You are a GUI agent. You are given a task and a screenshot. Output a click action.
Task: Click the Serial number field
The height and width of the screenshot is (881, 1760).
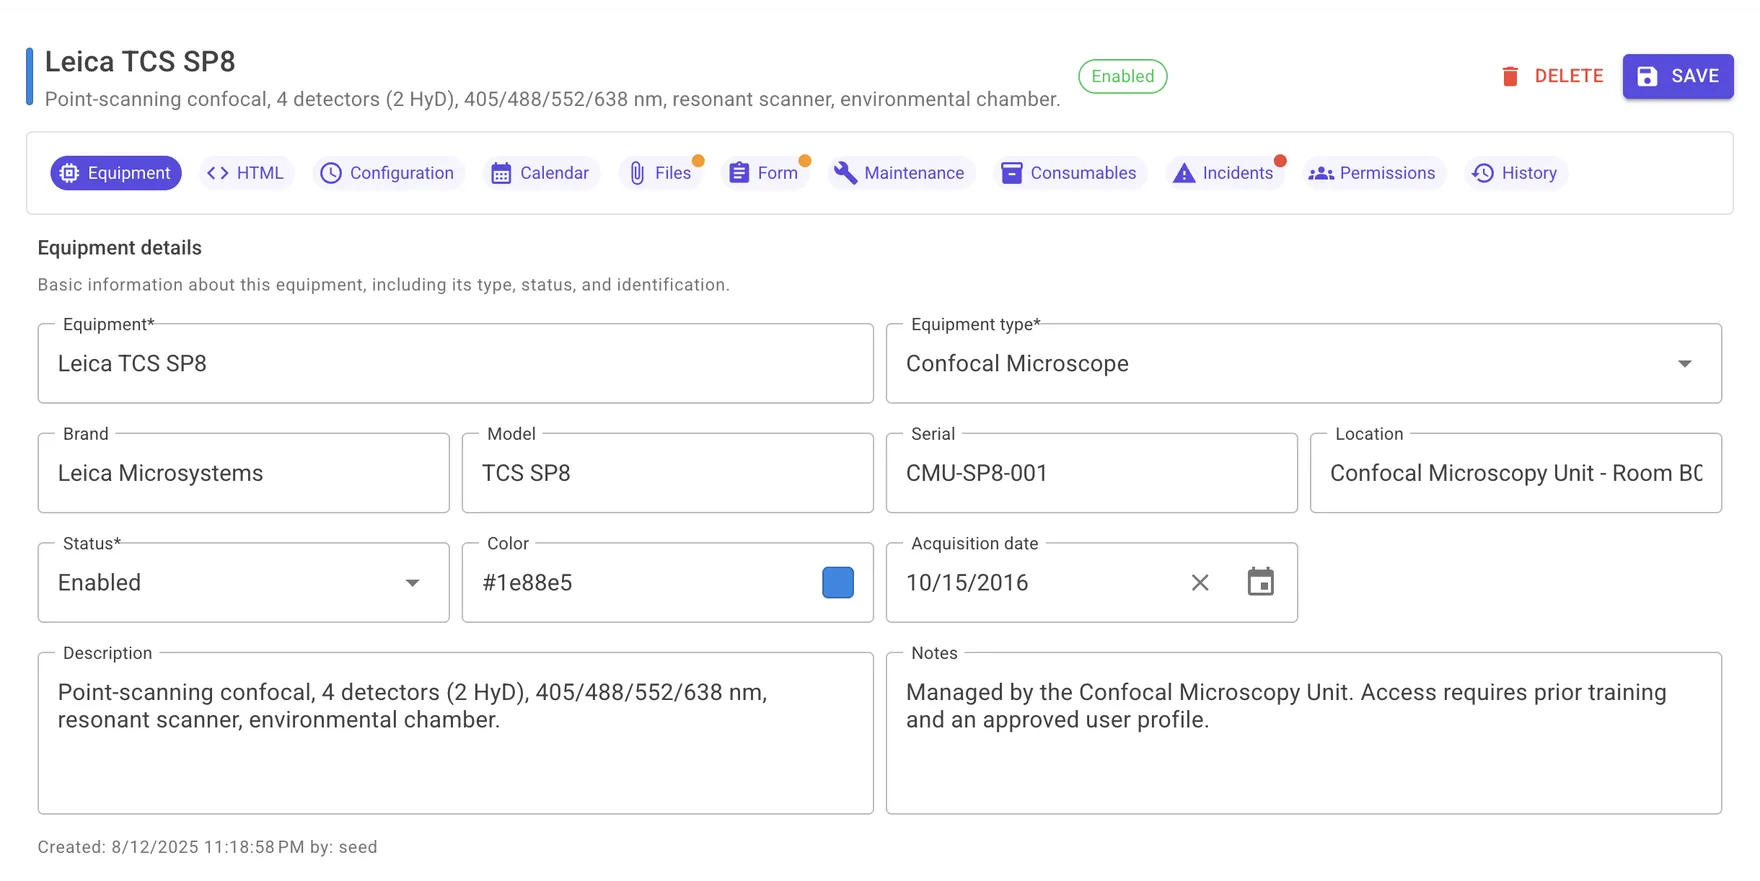(x=1092, y=473)
